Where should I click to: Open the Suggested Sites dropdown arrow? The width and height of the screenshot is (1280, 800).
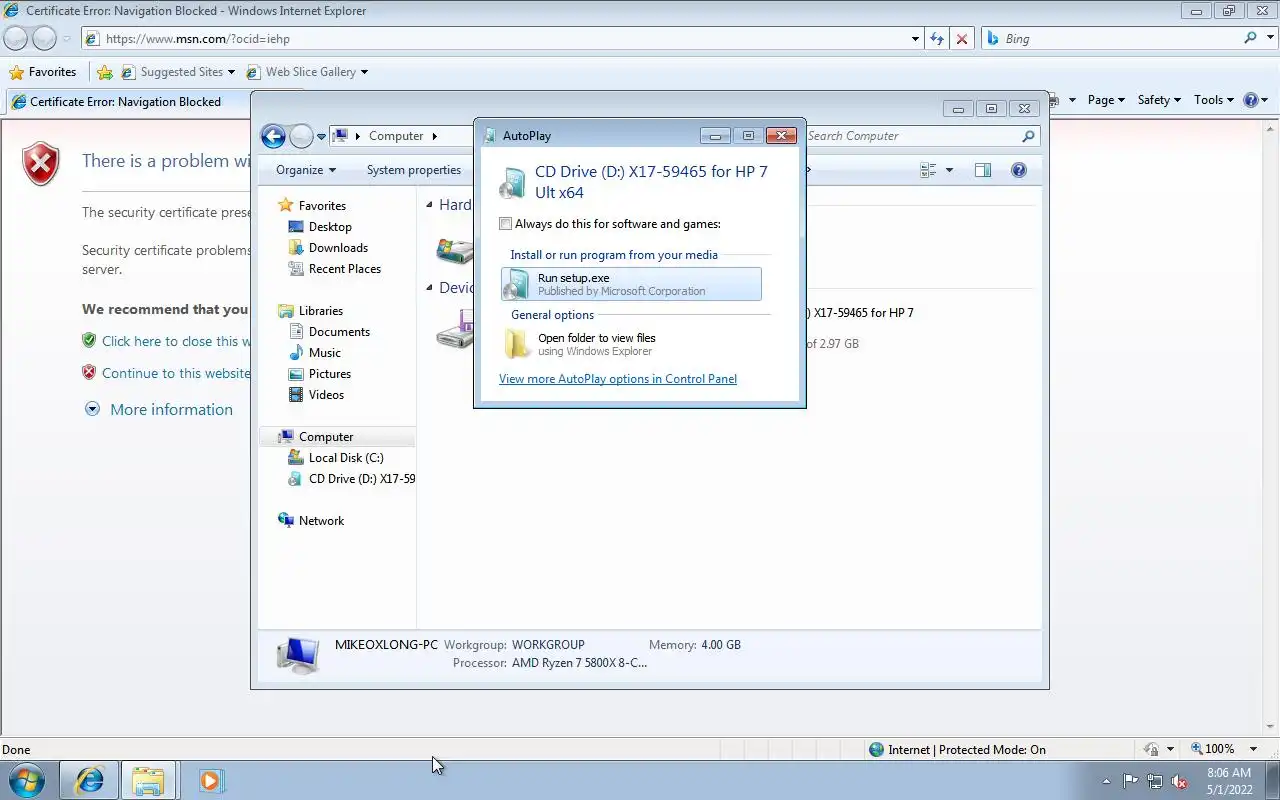click(231, 72)
